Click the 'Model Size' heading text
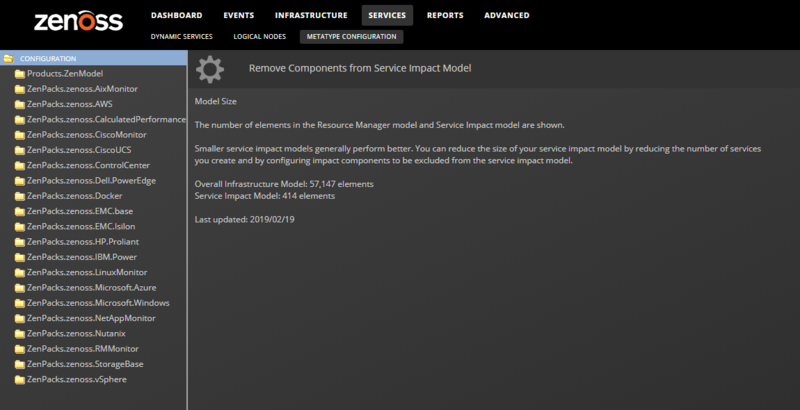The width and height of the screenshot is (800, 410). pos(215,101)
